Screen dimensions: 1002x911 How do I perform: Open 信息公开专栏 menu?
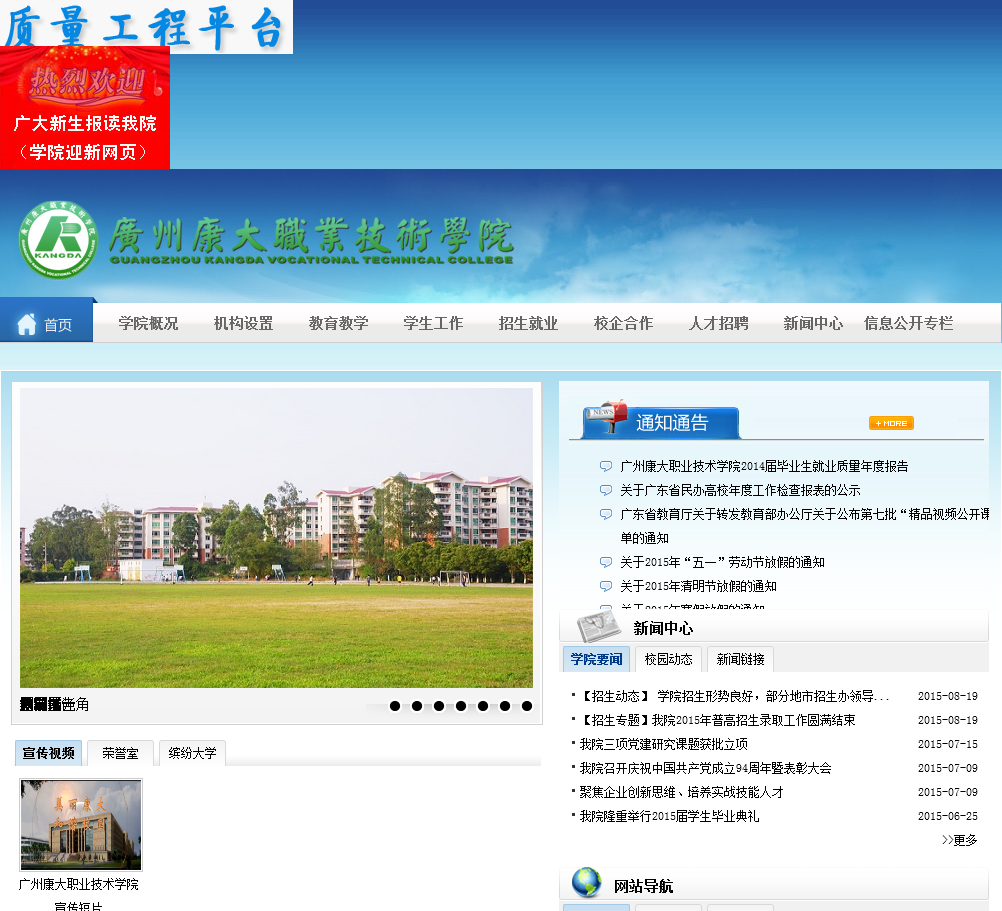click(x=909, y=323)
